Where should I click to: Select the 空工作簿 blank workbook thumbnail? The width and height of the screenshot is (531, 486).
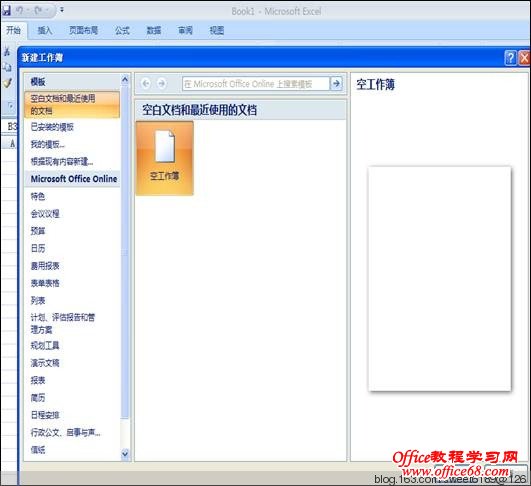165,158
